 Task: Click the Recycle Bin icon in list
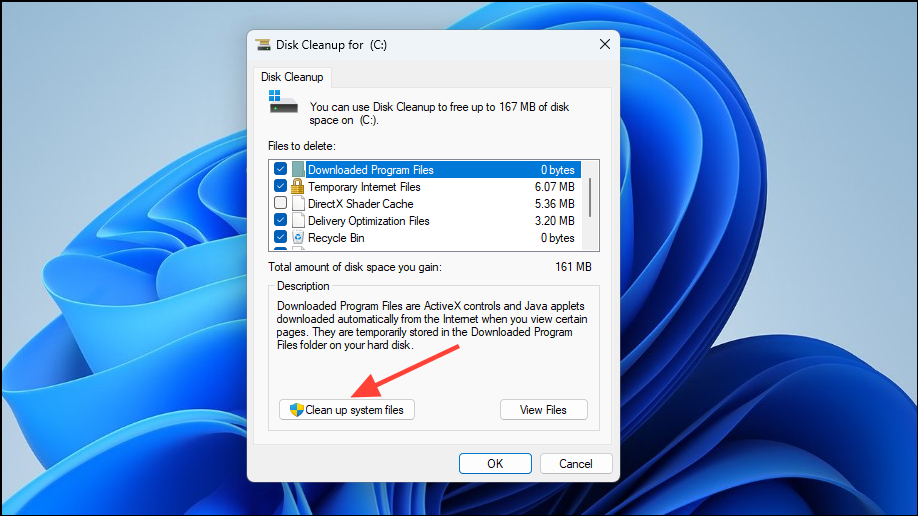(x=298, y=237)
